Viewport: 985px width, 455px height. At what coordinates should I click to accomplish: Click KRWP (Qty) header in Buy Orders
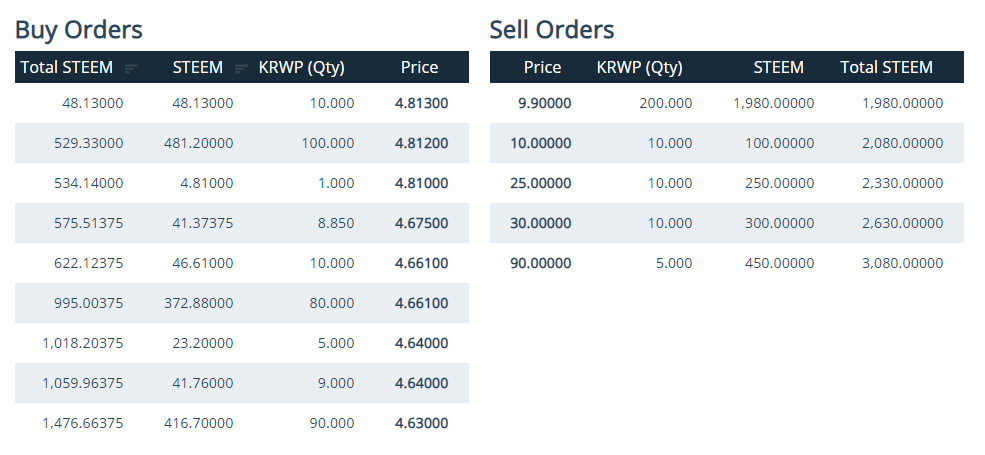[302, 67]
